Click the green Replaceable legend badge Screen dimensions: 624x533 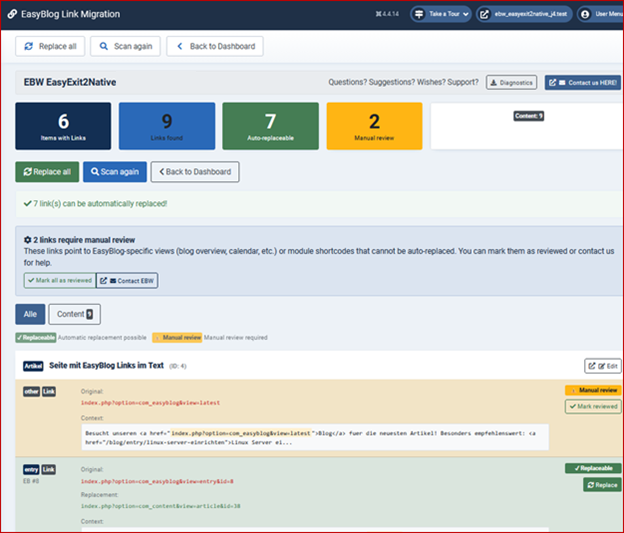[x=36, y=338]
